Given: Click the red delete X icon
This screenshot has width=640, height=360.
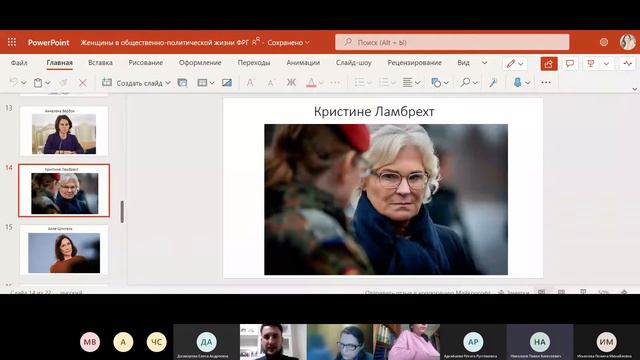Looking at the screenshot, I should coord(82,83).
